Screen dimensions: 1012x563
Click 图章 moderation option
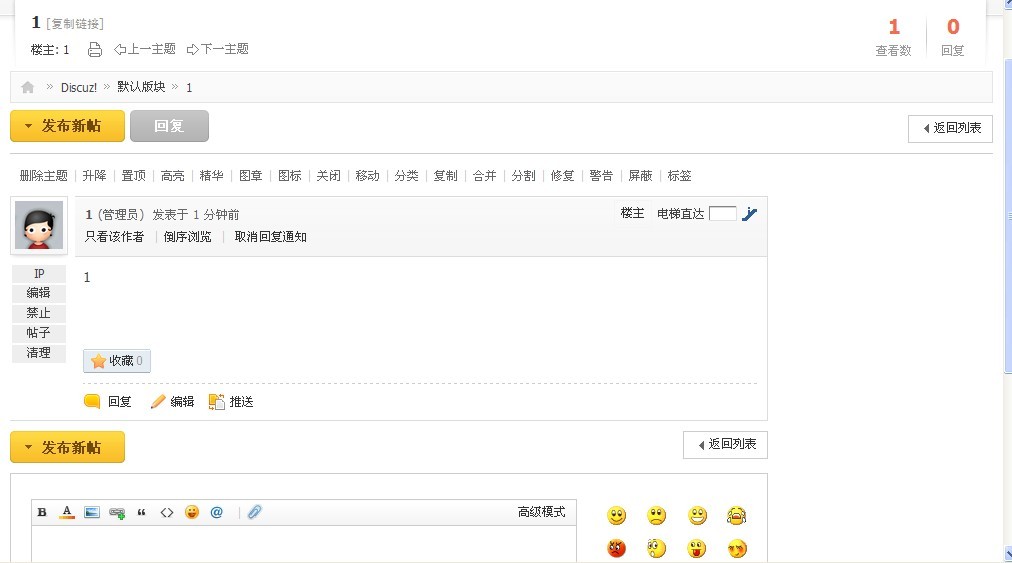point(250,176)
